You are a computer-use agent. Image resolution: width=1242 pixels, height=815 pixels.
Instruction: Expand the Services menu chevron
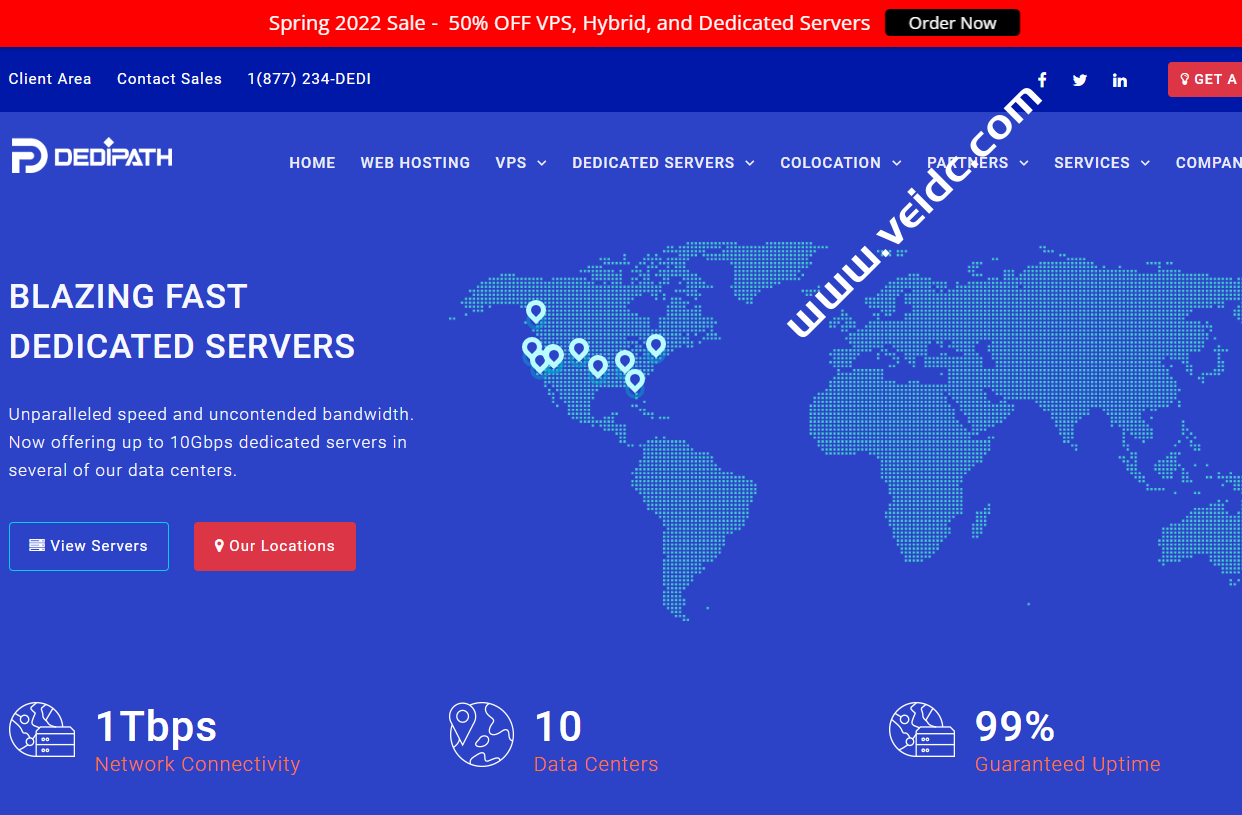tap(1145, 163)
